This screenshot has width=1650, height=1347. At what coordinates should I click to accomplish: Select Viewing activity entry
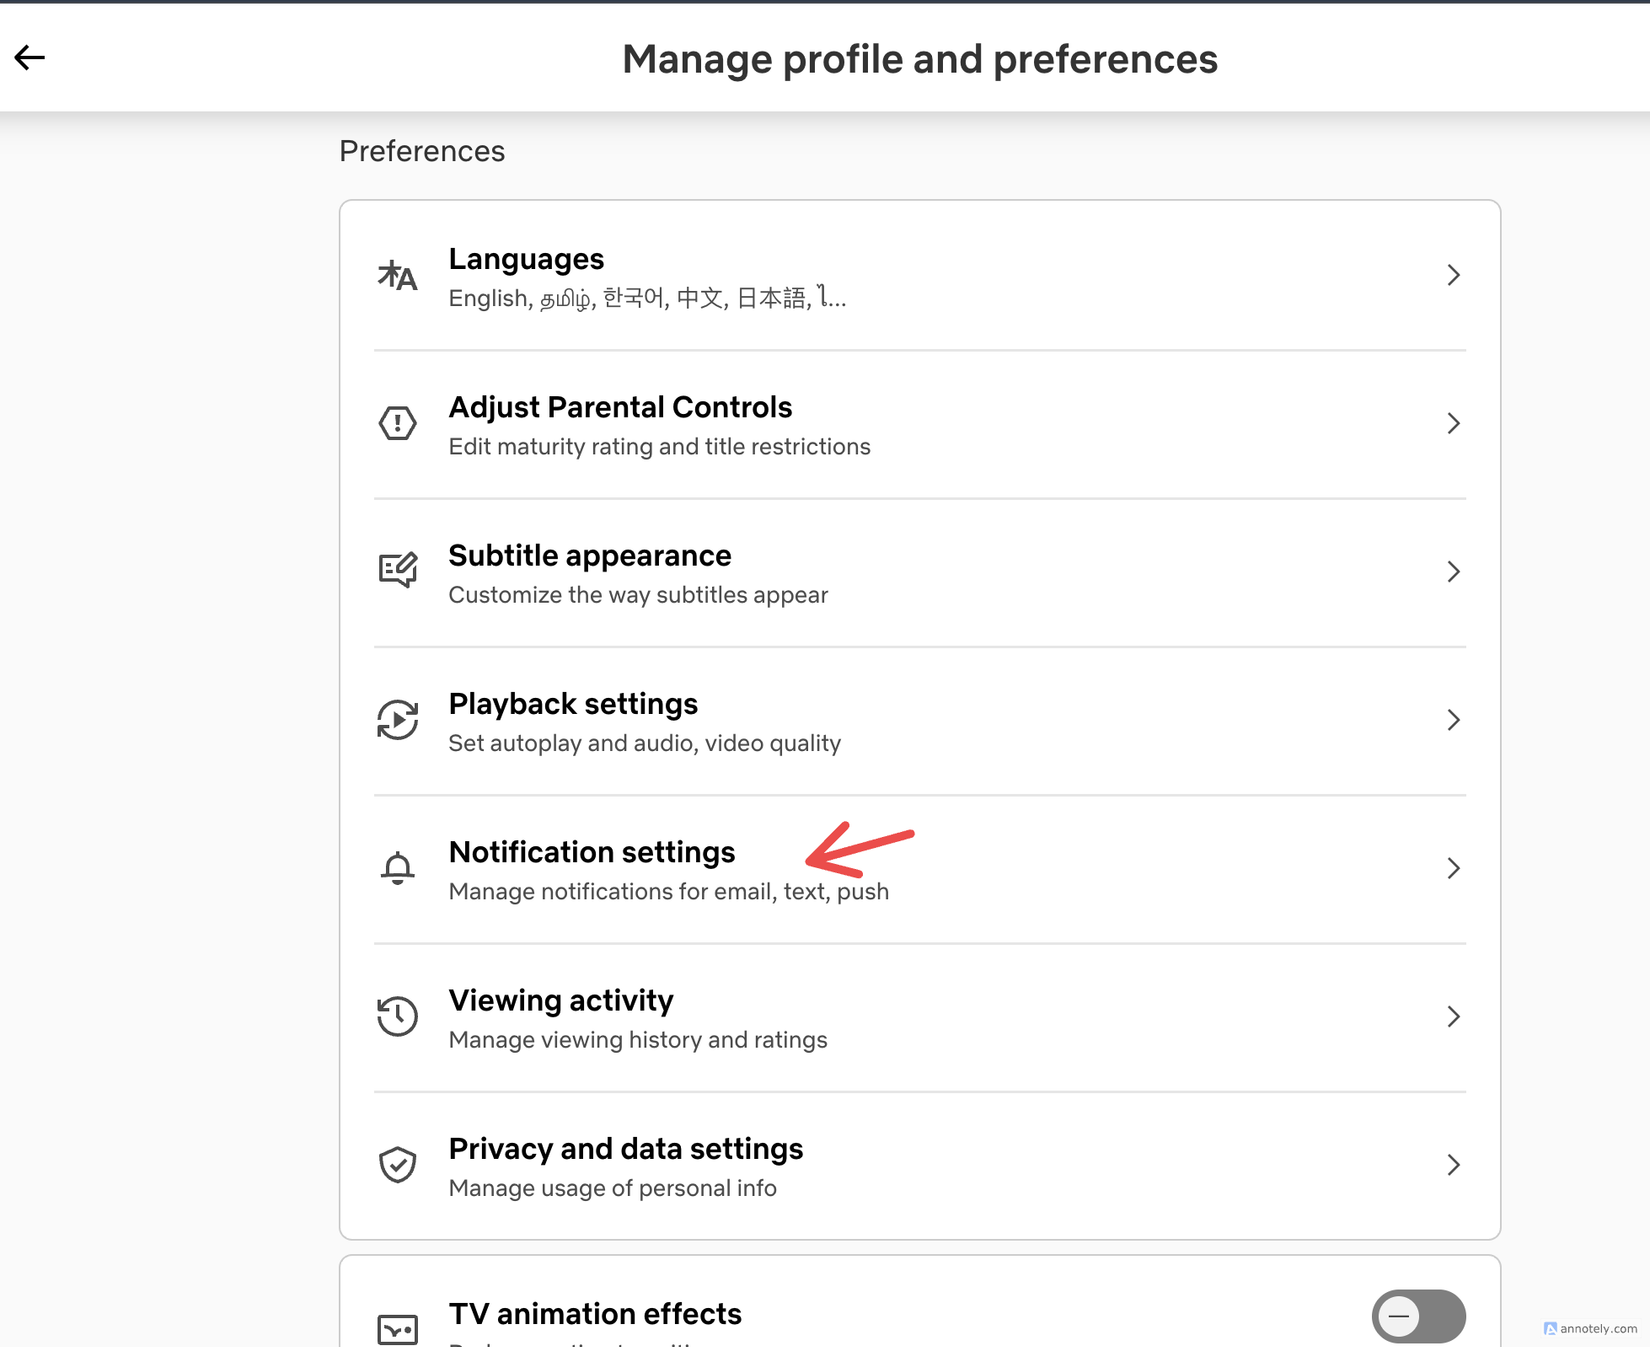561,1001
